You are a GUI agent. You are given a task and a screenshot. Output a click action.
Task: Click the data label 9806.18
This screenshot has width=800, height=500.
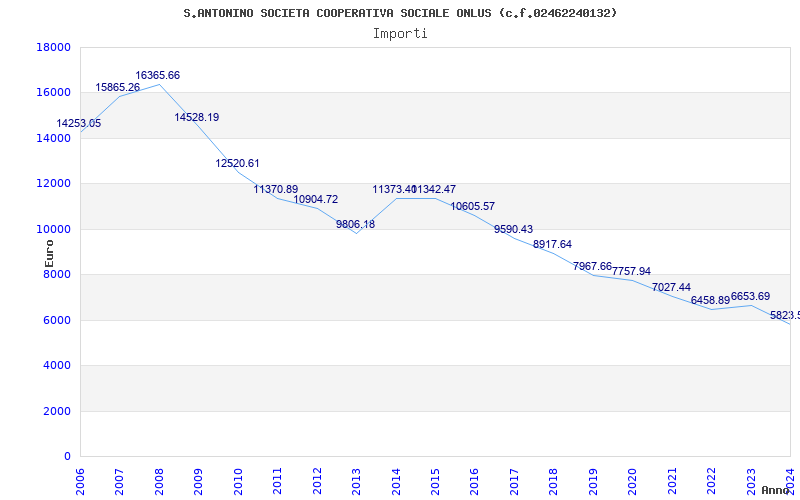pos(356,224)
